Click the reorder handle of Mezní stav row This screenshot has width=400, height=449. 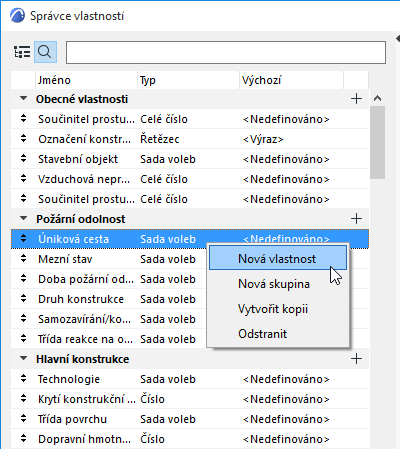(x=23, y=258)
